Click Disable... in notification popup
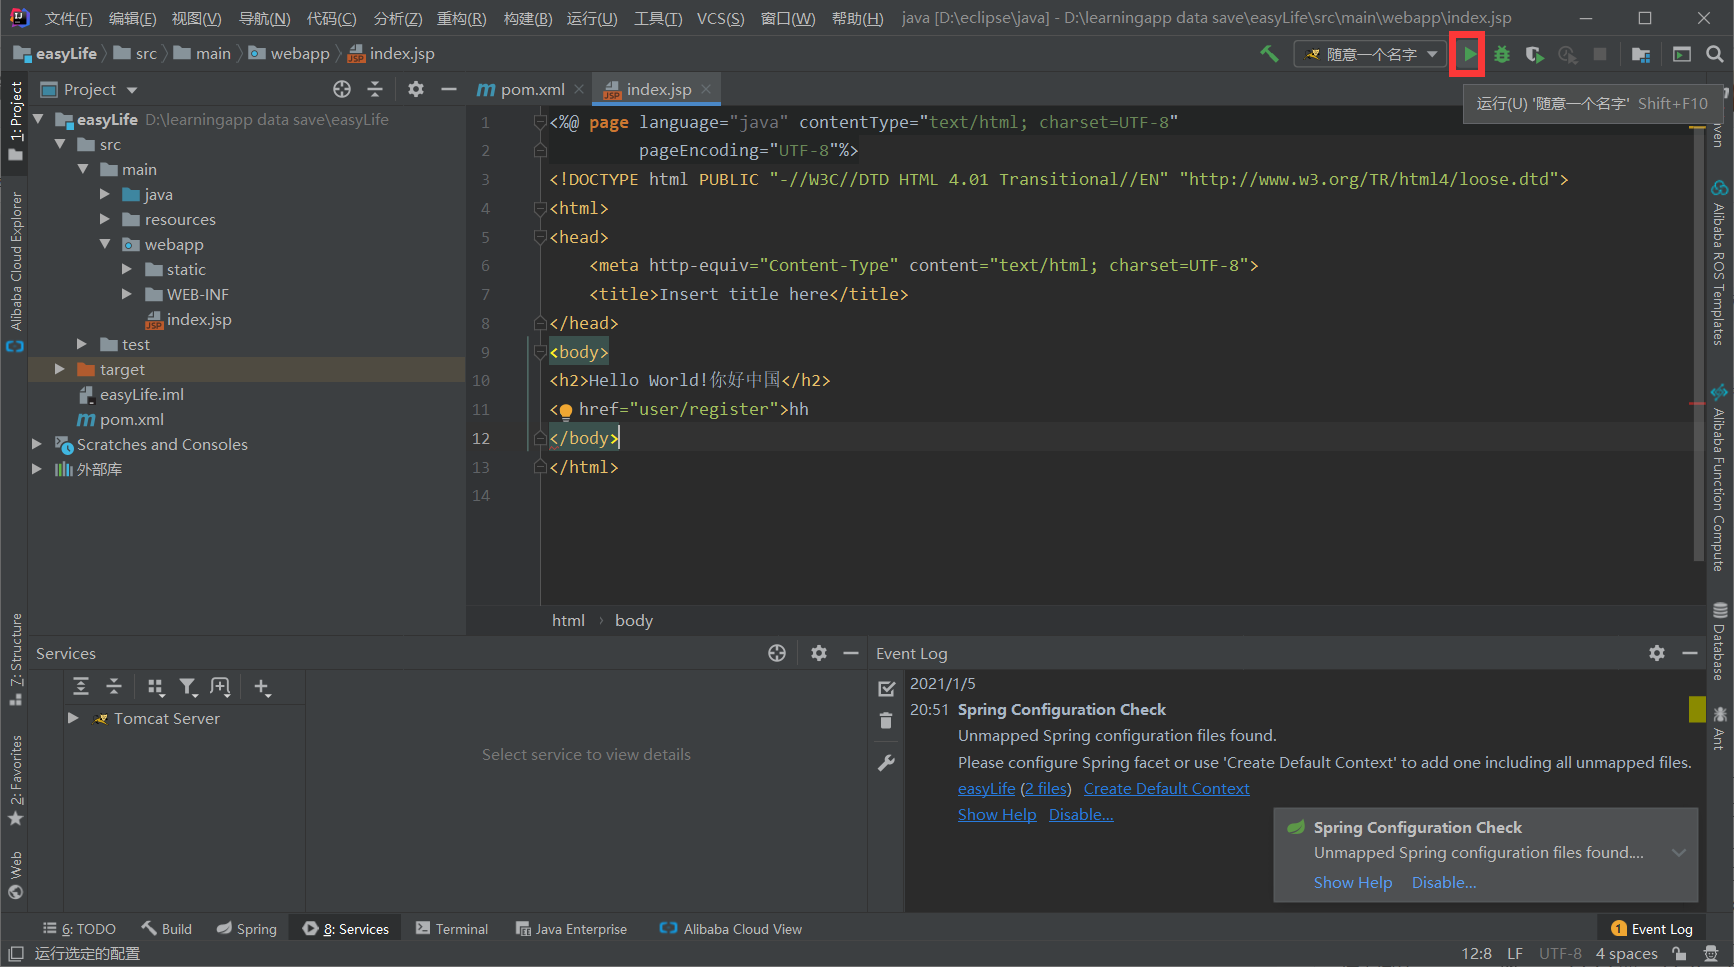The width and height of the screenshot is (1734, 967). [x=1444, y=882]
